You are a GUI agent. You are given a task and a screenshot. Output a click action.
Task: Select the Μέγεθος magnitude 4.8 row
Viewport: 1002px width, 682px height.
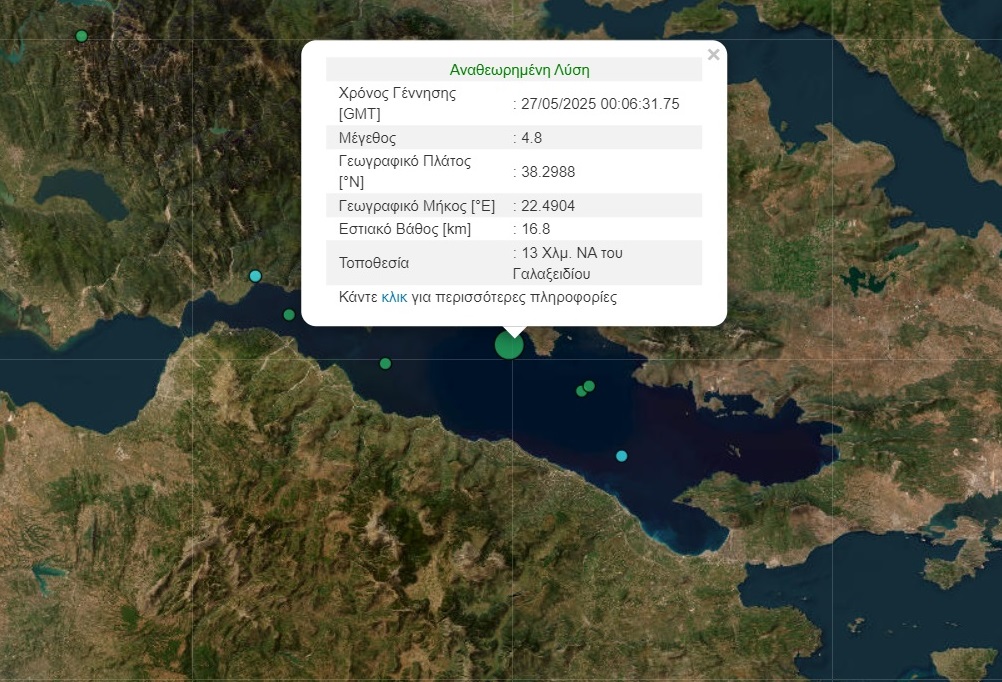[450, 138]
